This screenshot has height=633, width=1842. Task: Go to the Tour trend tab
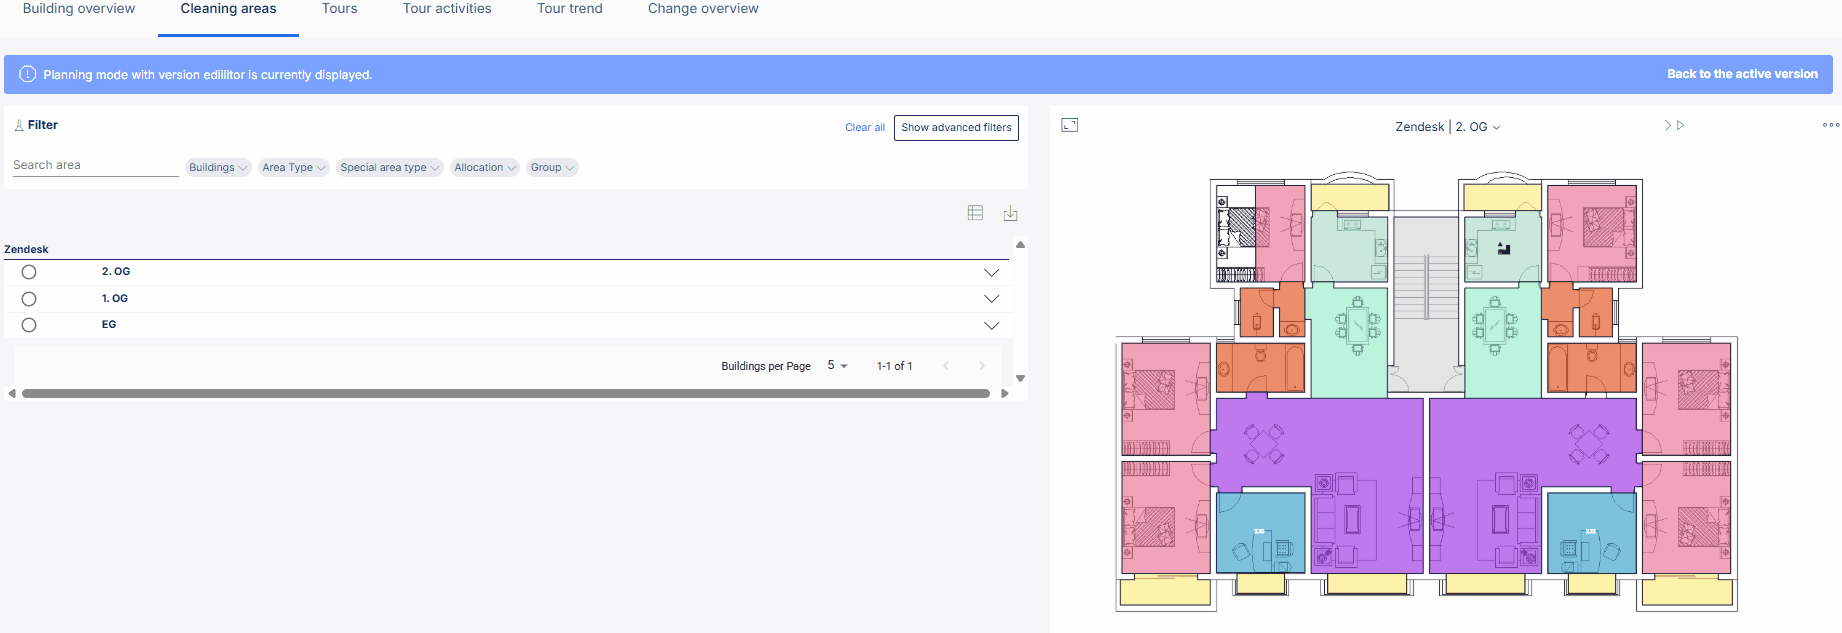570,9
